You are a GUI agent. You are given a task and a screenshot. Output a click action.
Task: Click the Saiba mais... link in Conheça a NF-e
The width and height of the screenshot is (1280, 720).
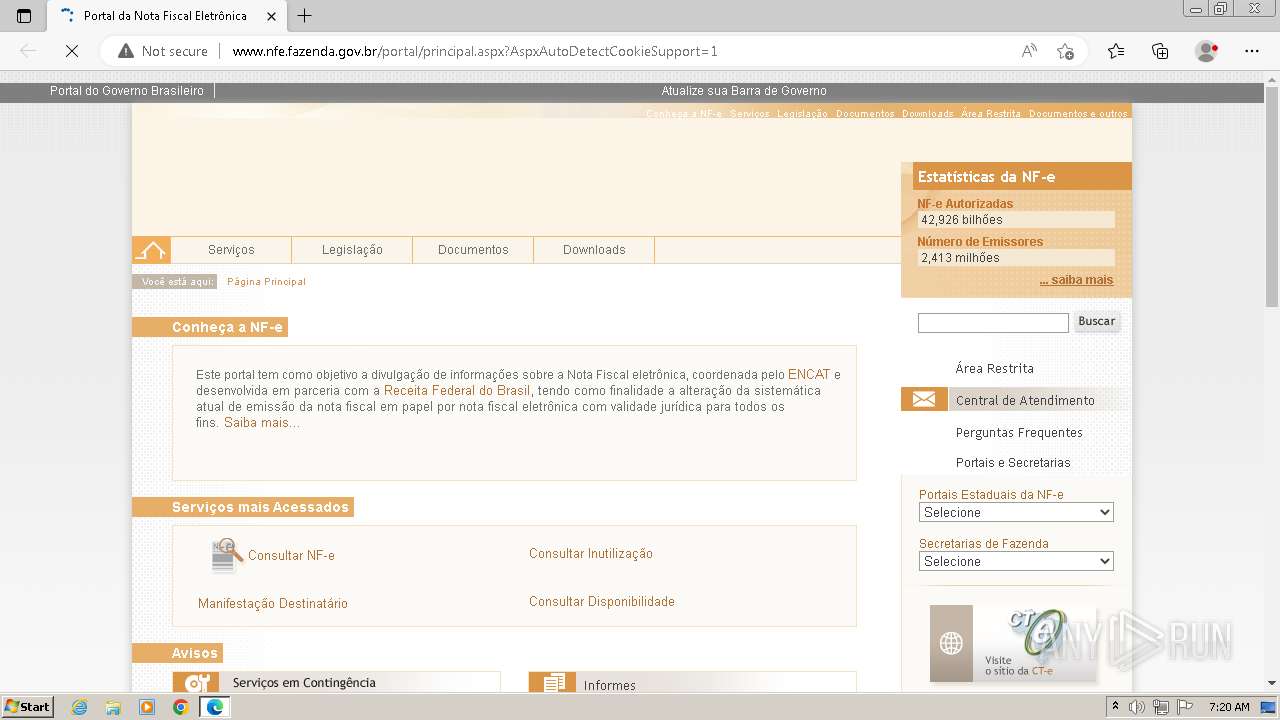coord(262,423)
